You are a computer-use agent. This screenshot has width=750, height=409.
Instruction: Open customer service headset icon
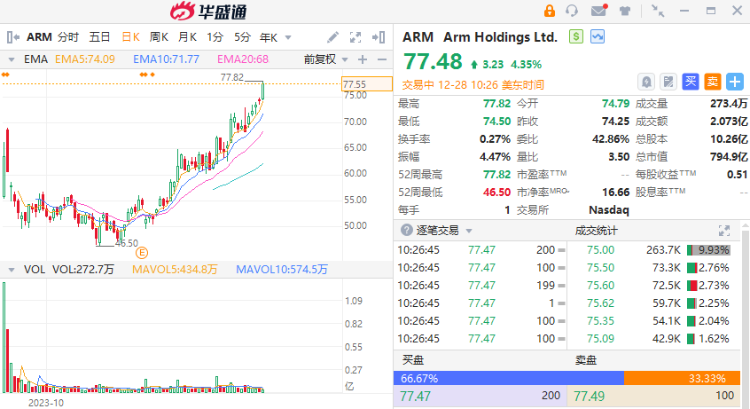(x=572, y=11)
